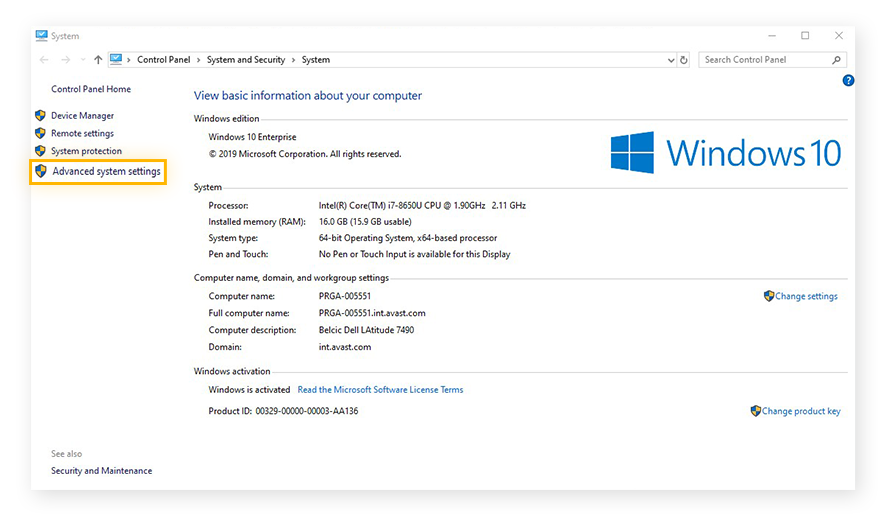Select System and Security in the breadcrumb
This screenshot has width=886, height=520.
pos(246,60)
